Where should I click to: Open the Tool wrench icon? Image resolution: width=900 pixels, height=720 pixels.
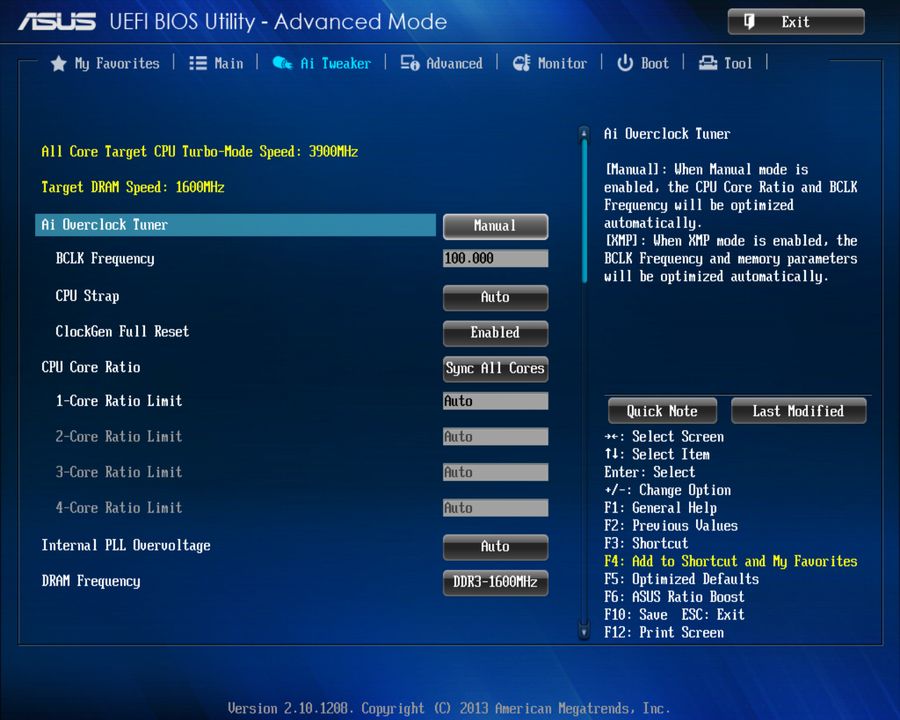click(706, 62)
